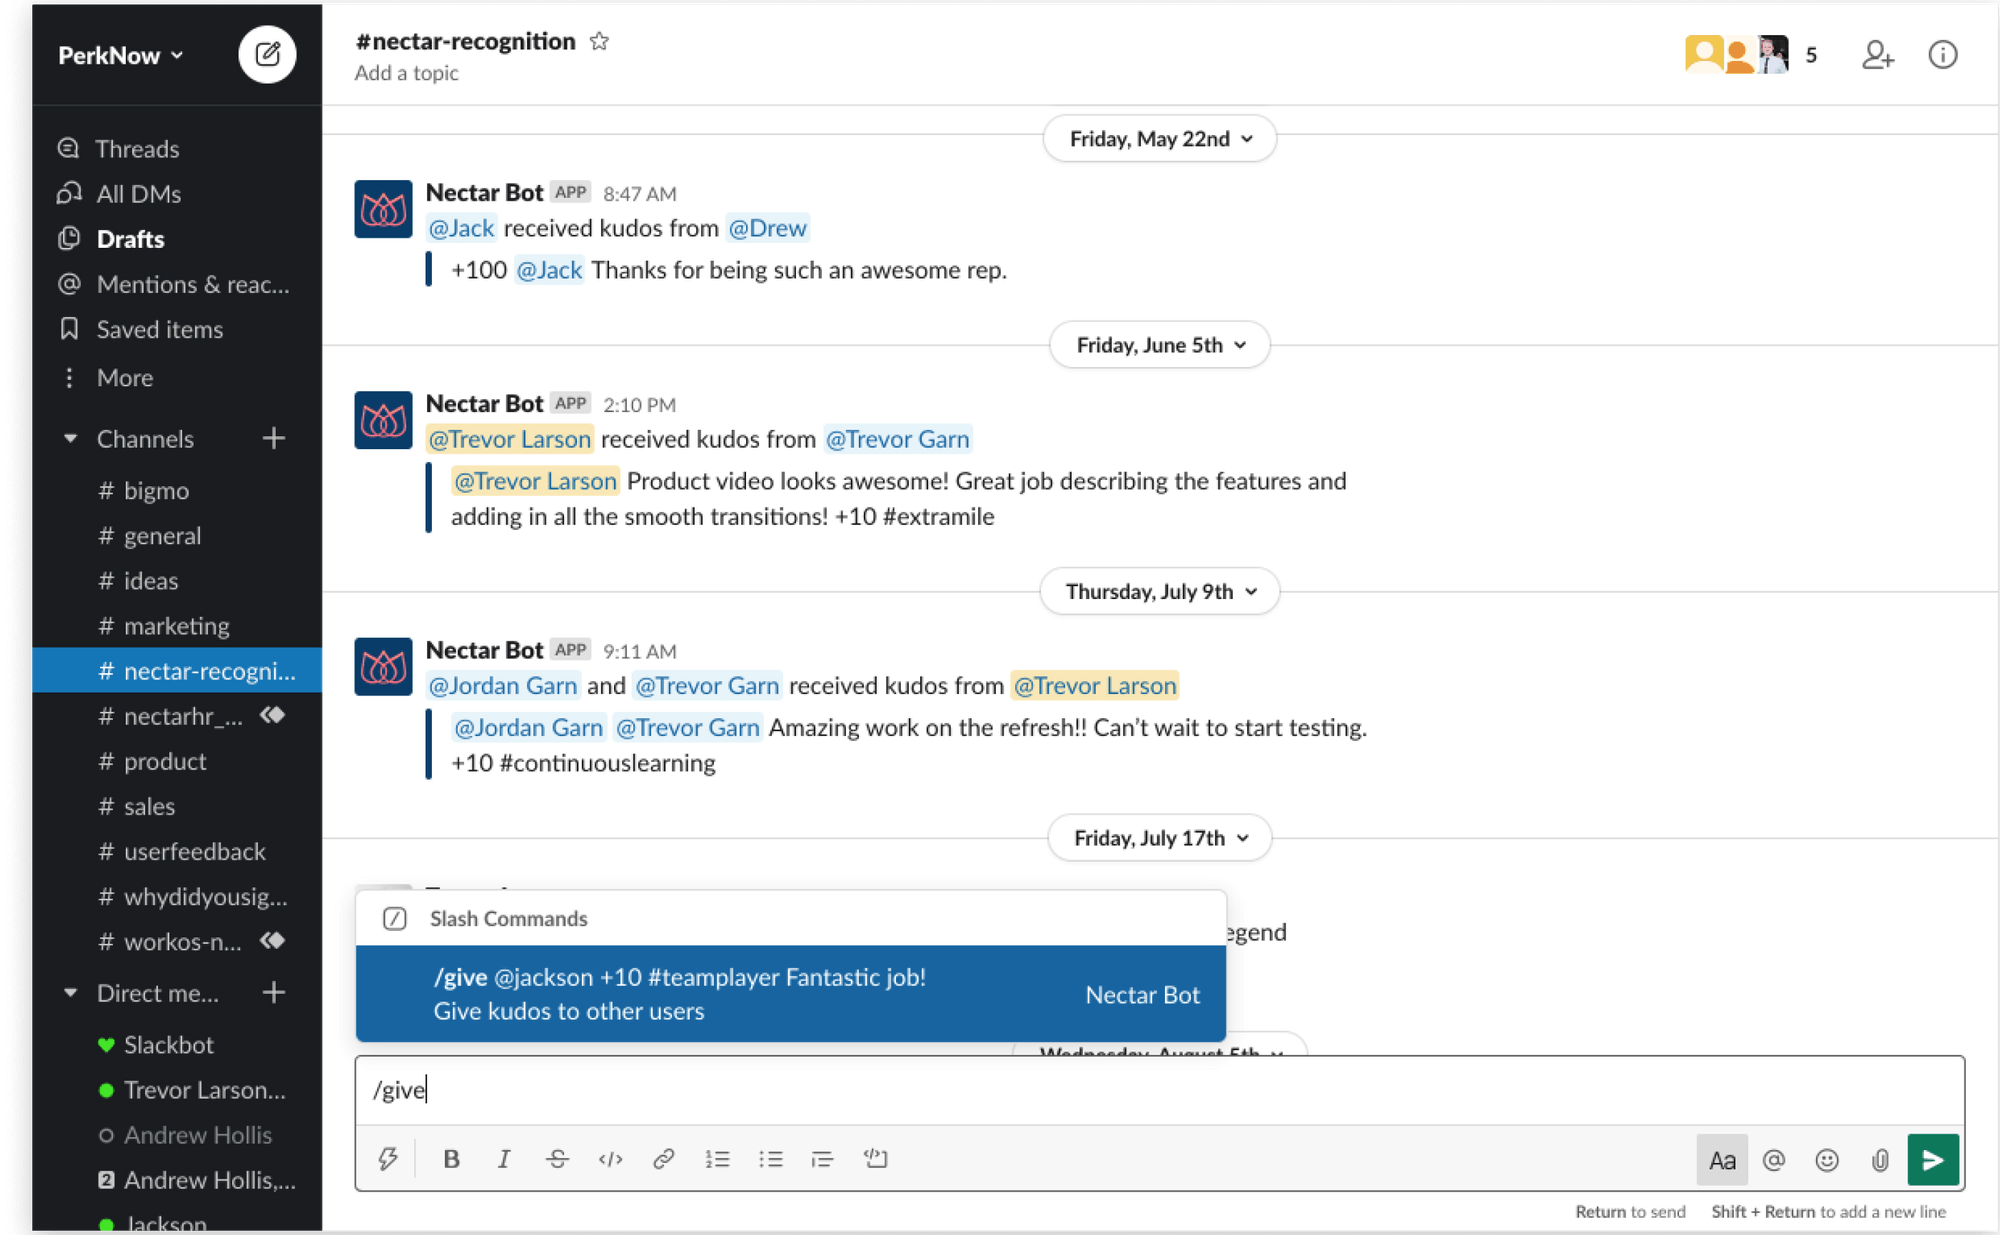Toggle the Aa formatting bar
This screenshot has width=2000, height=1235.
(x=1722, y=1160)
